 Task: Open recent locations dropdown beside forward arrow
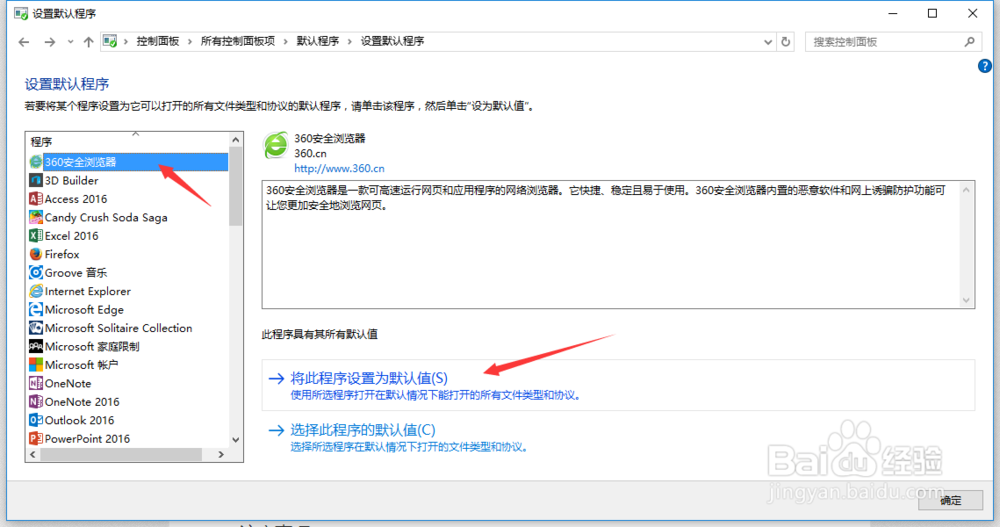click(x=70, y=42)
